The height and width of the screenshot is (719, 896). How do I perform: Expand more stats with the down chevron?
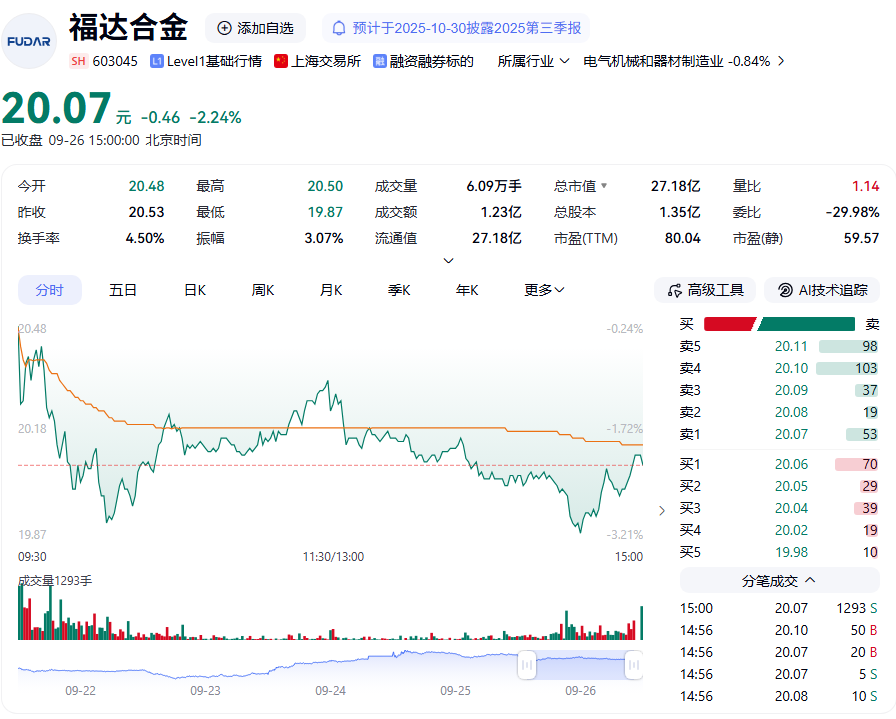[449, 261]
